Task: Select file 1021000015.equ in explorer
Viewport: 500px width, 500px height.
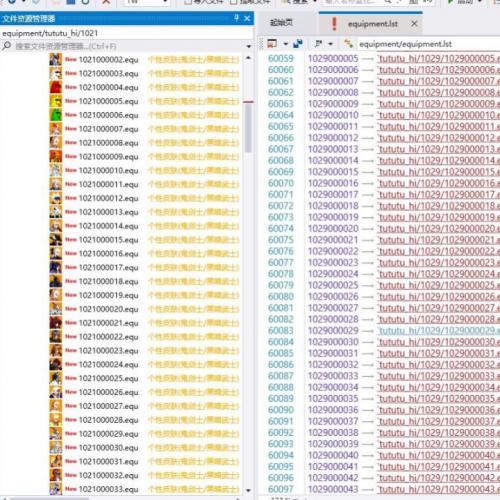Action: (108, 240)
